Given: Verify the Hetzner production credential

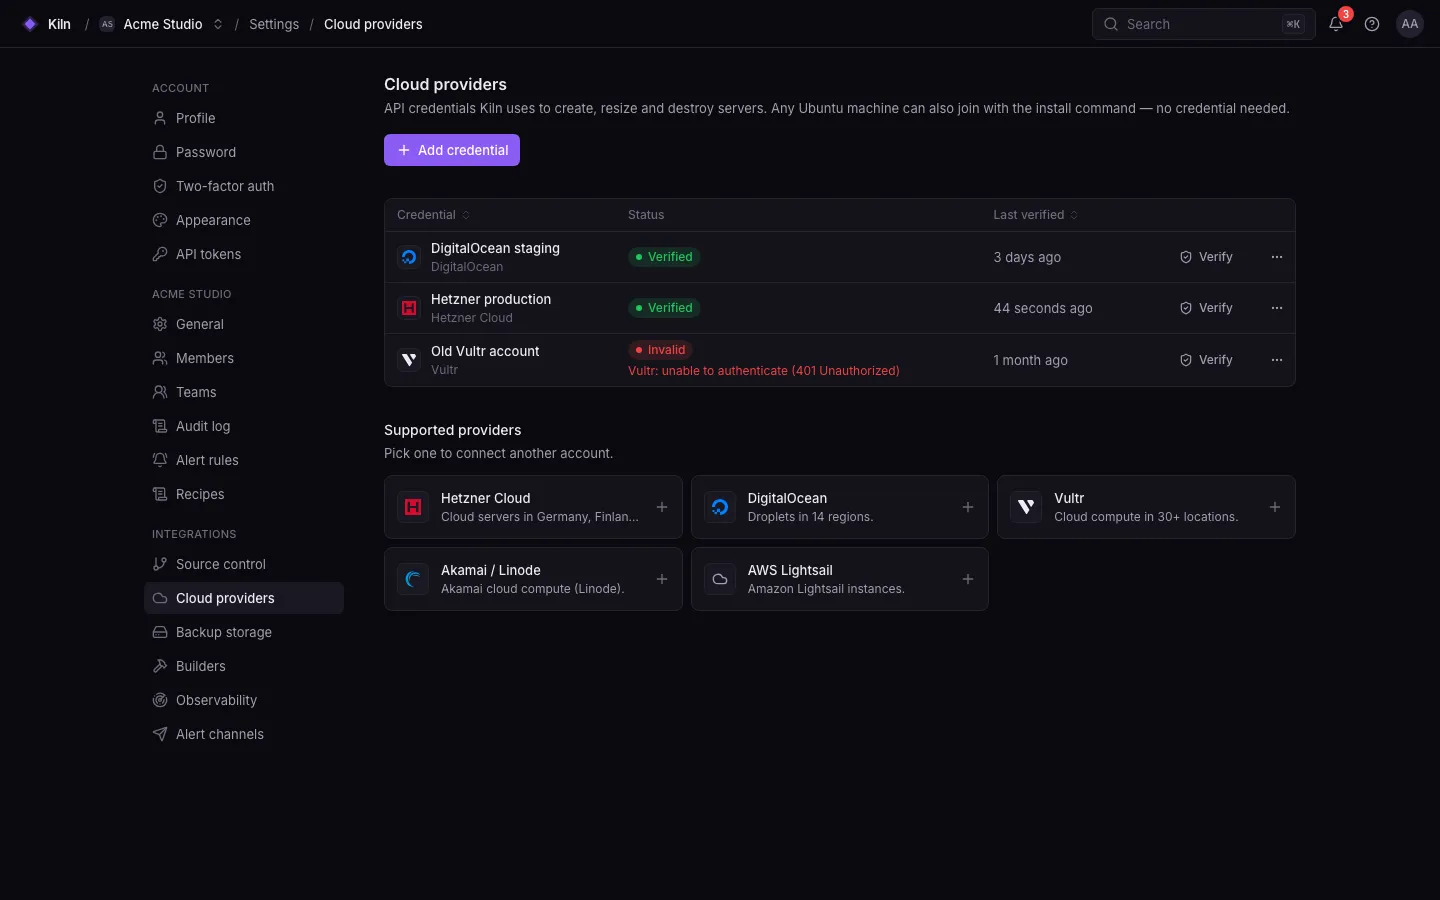Looking at the screenshot, I should tap(1206, 308).
